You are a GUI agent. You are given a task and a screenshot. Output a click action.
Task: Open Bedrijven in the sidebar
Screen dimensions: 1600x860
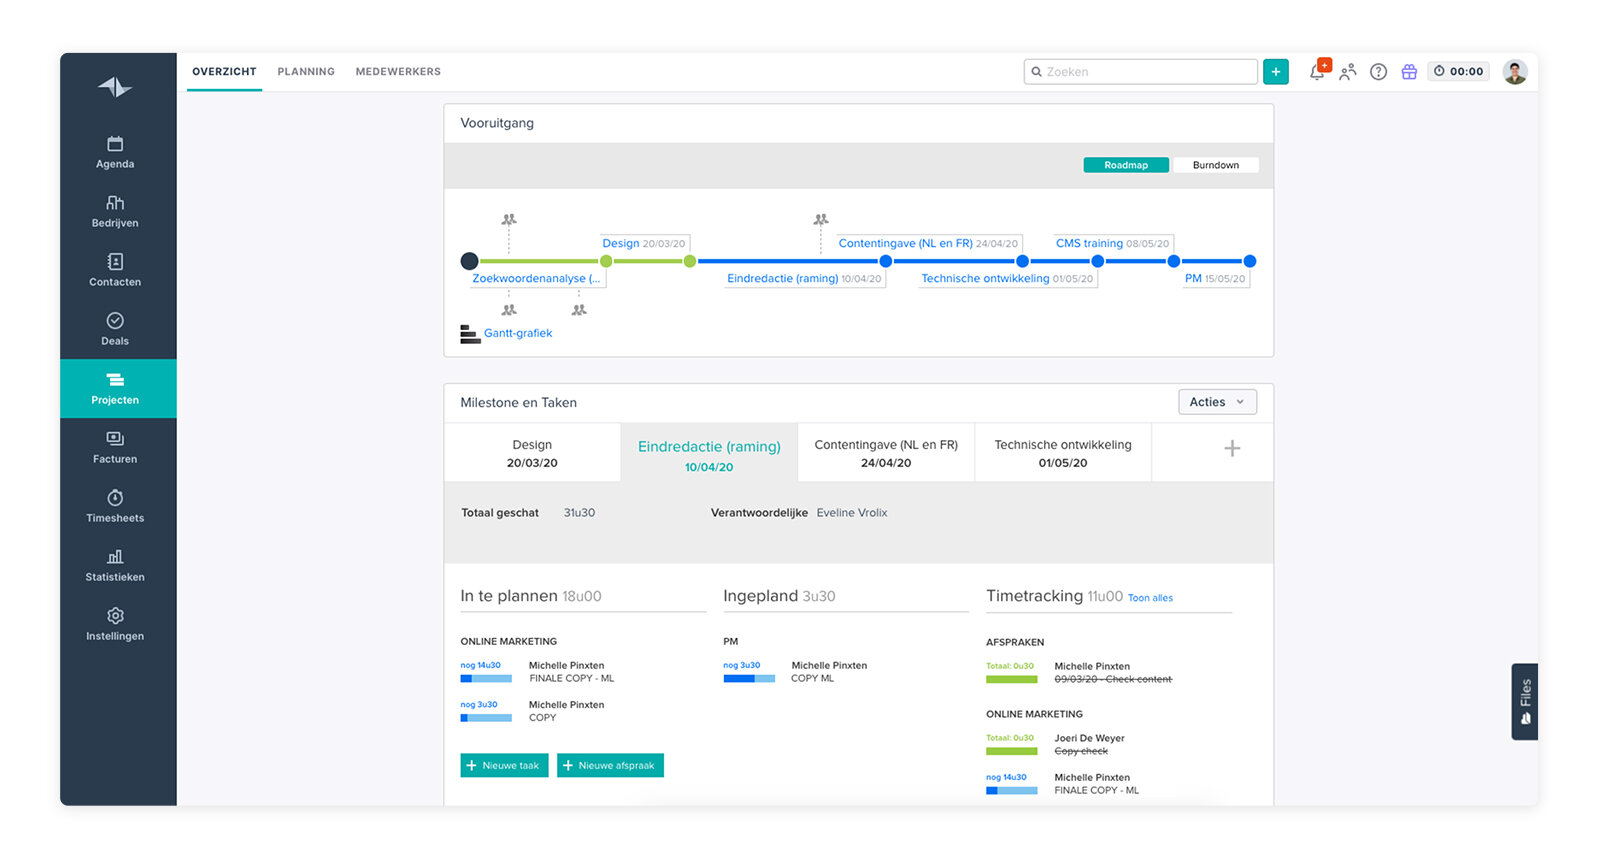pyautogui.click(x=115, y=212)
